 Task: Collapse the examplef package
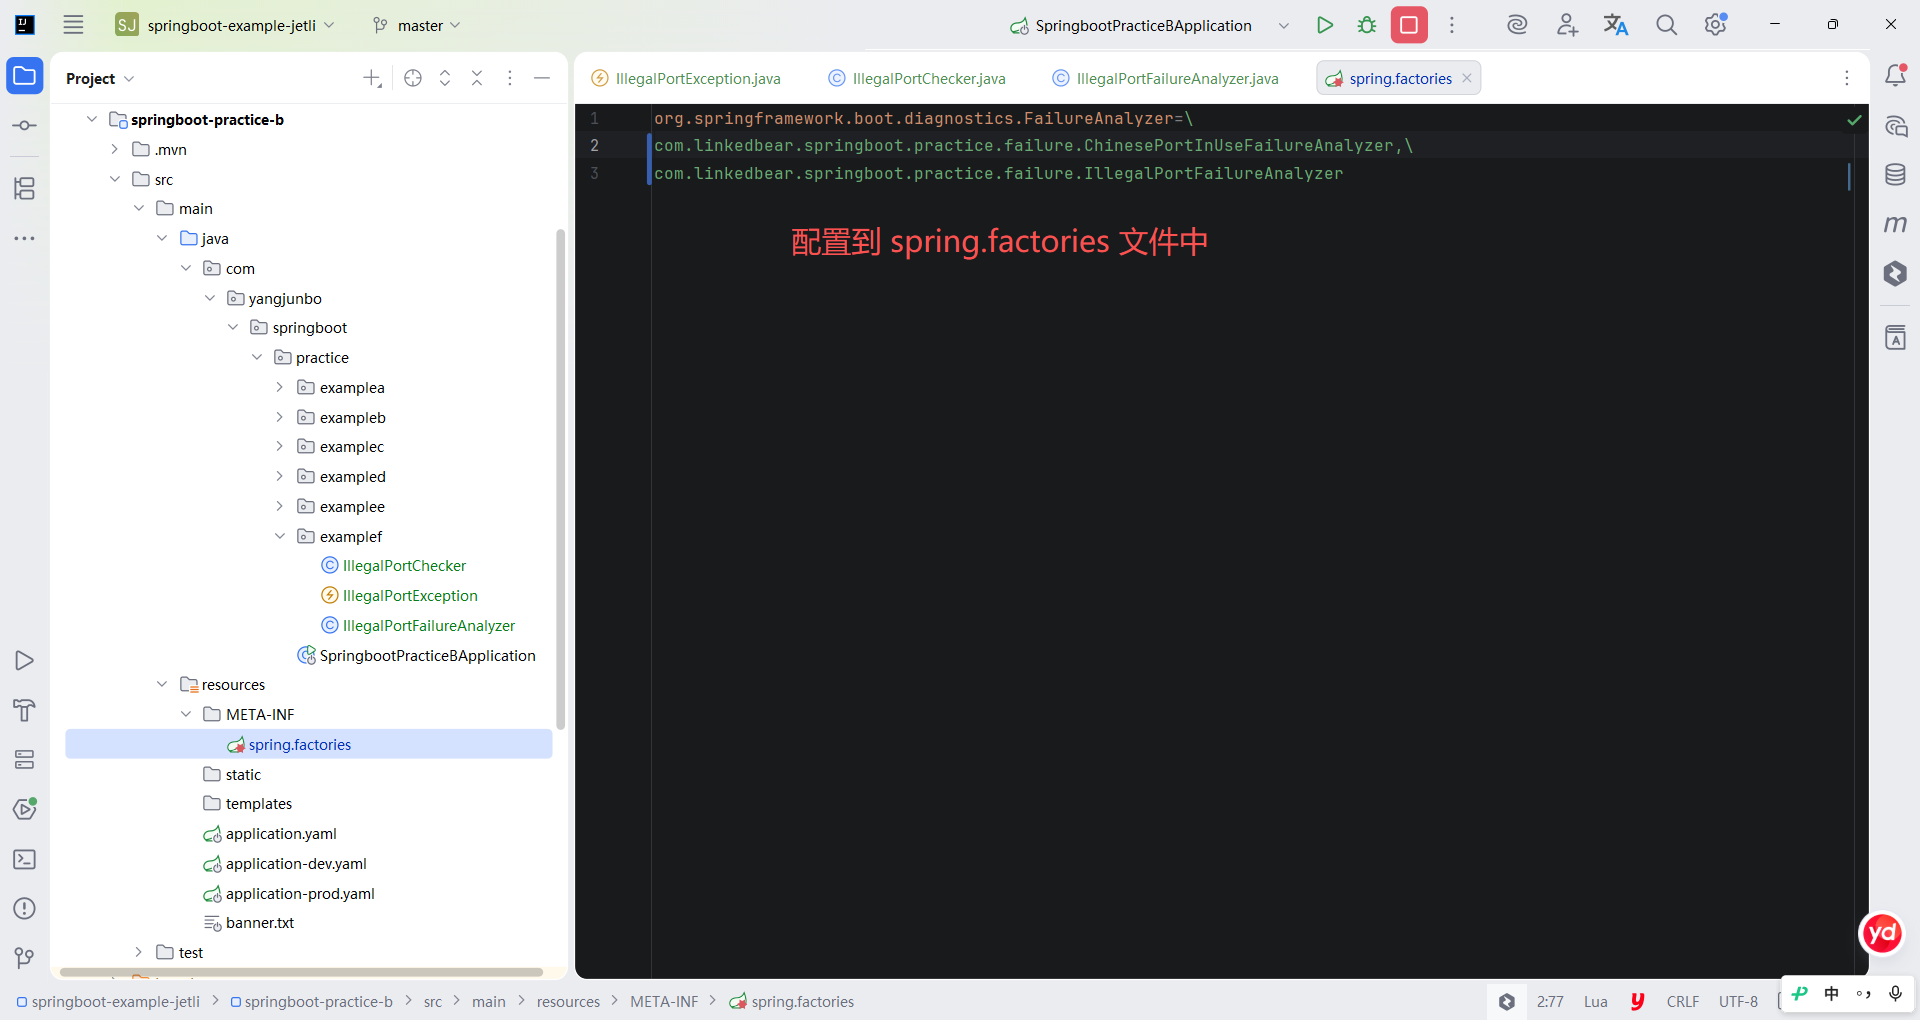pyautogui.click(x=279, y=536)
